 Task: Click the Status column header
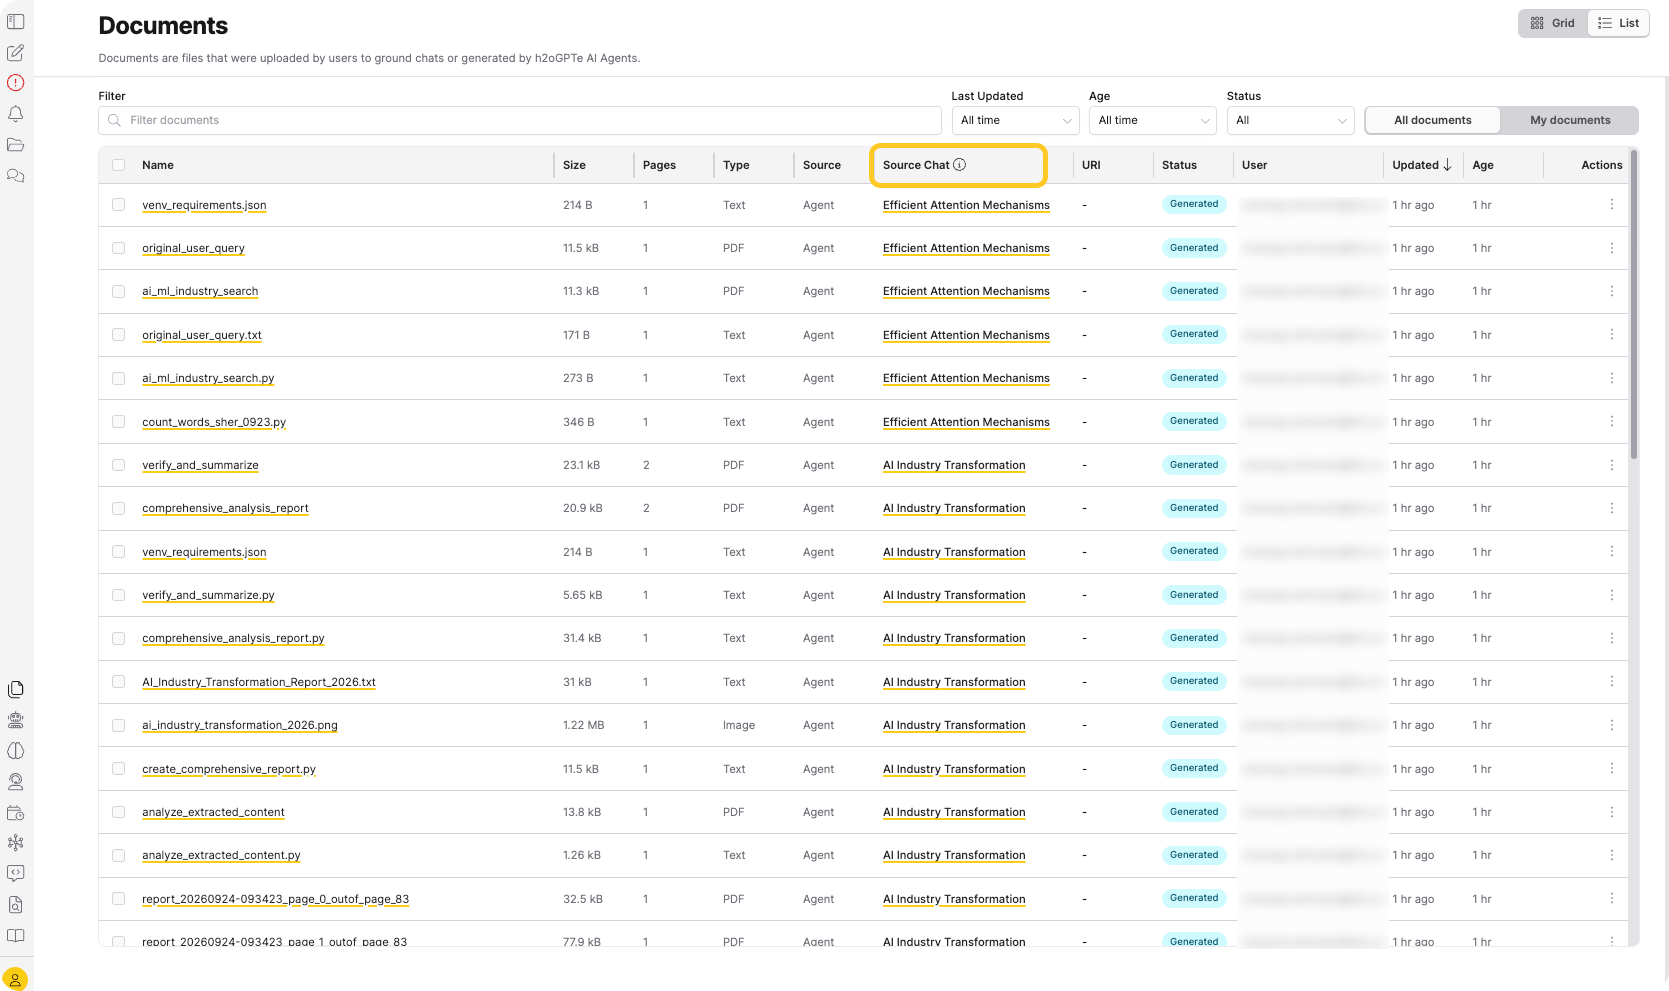(1179, 165)
